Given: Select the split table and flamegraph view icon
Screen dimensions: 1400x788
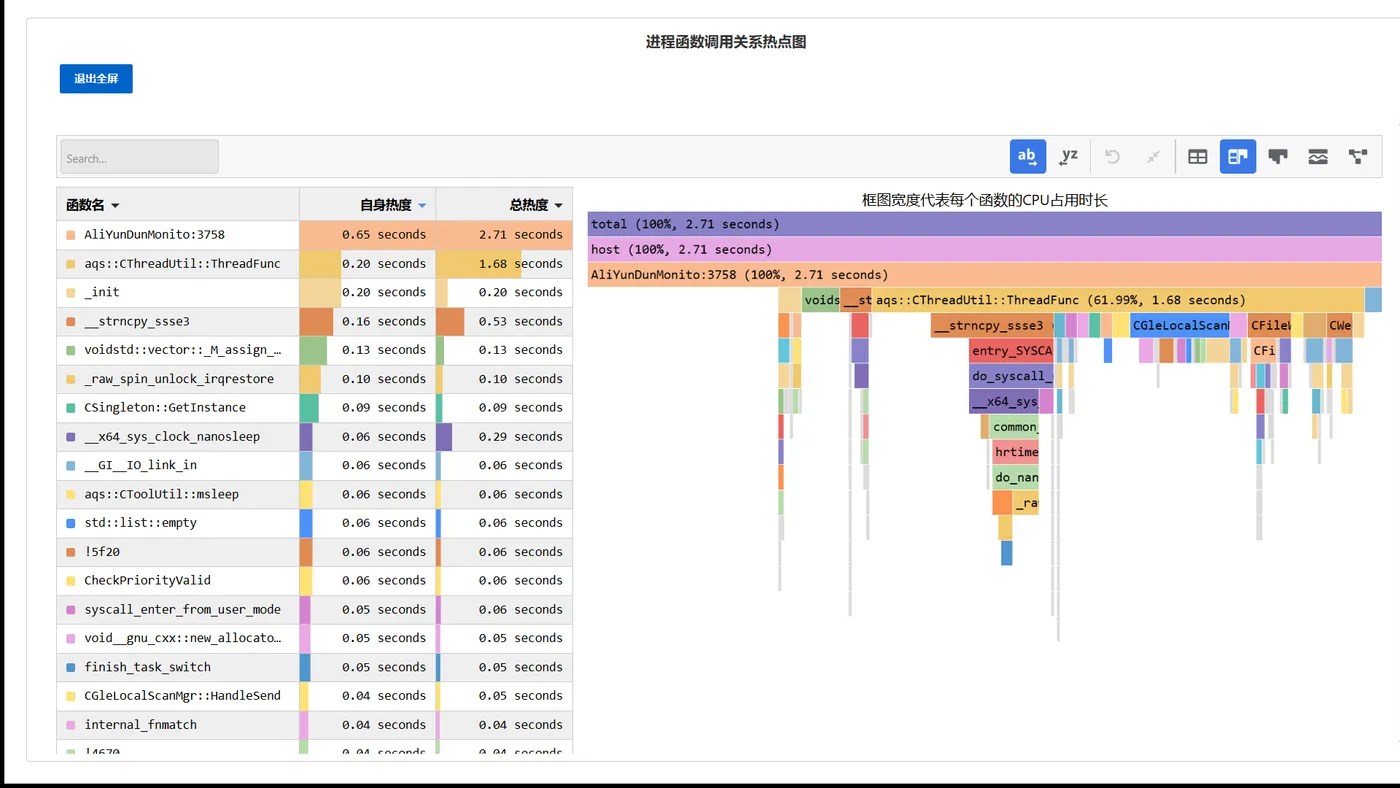Looking at the screenshot, I should [1237, 156].
